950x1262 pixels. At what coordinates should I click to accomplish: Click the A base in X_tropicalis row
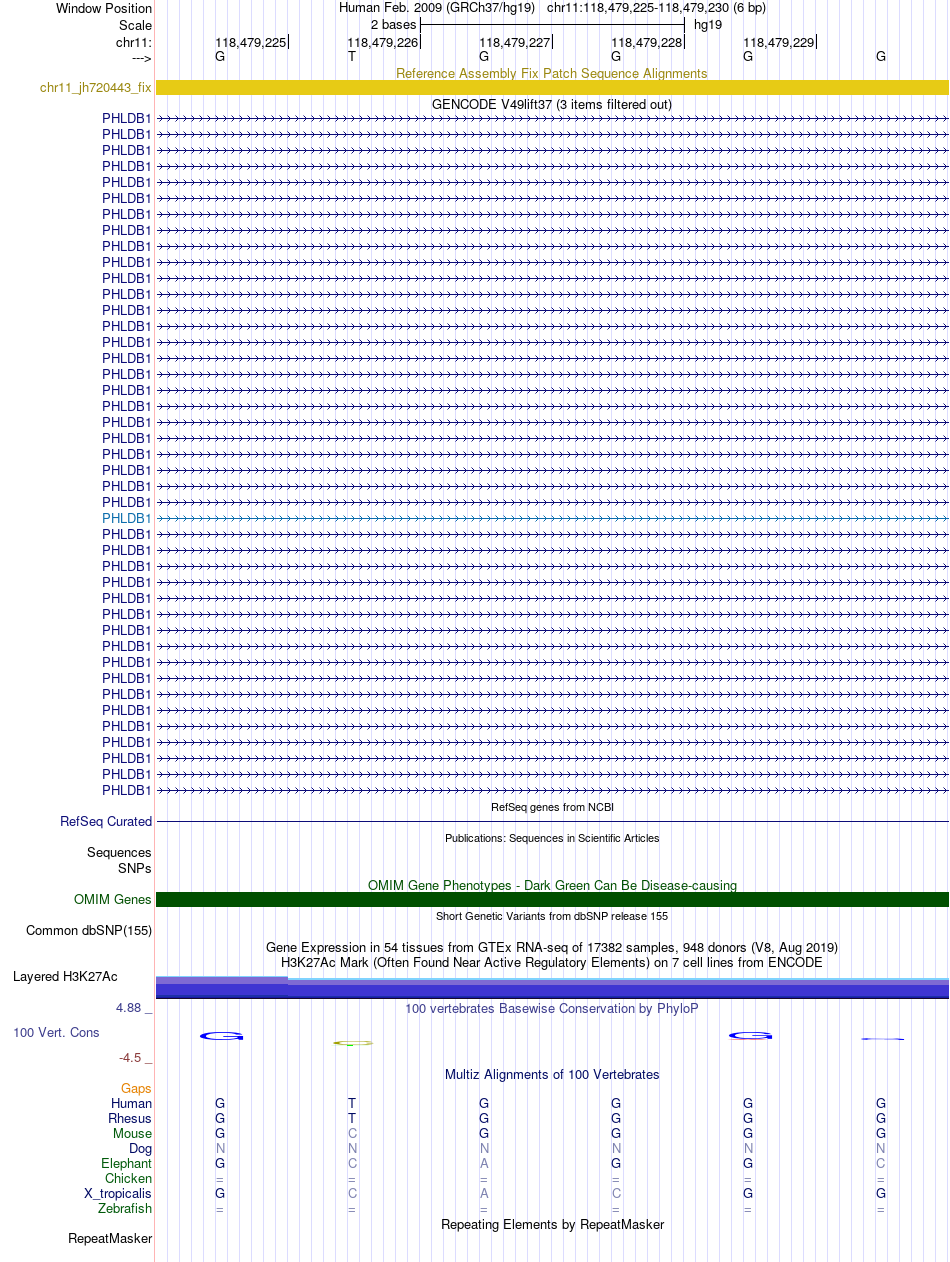[x=484, y=1193]
